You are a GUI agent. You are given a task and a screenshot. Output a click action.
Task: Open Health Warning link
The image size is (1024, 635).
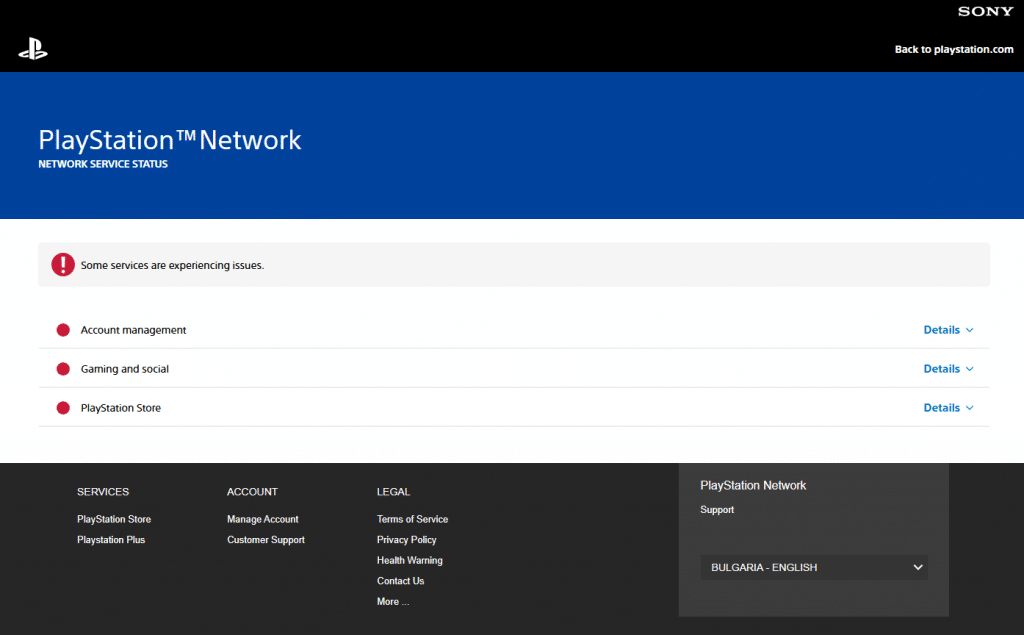pos(409,561)
